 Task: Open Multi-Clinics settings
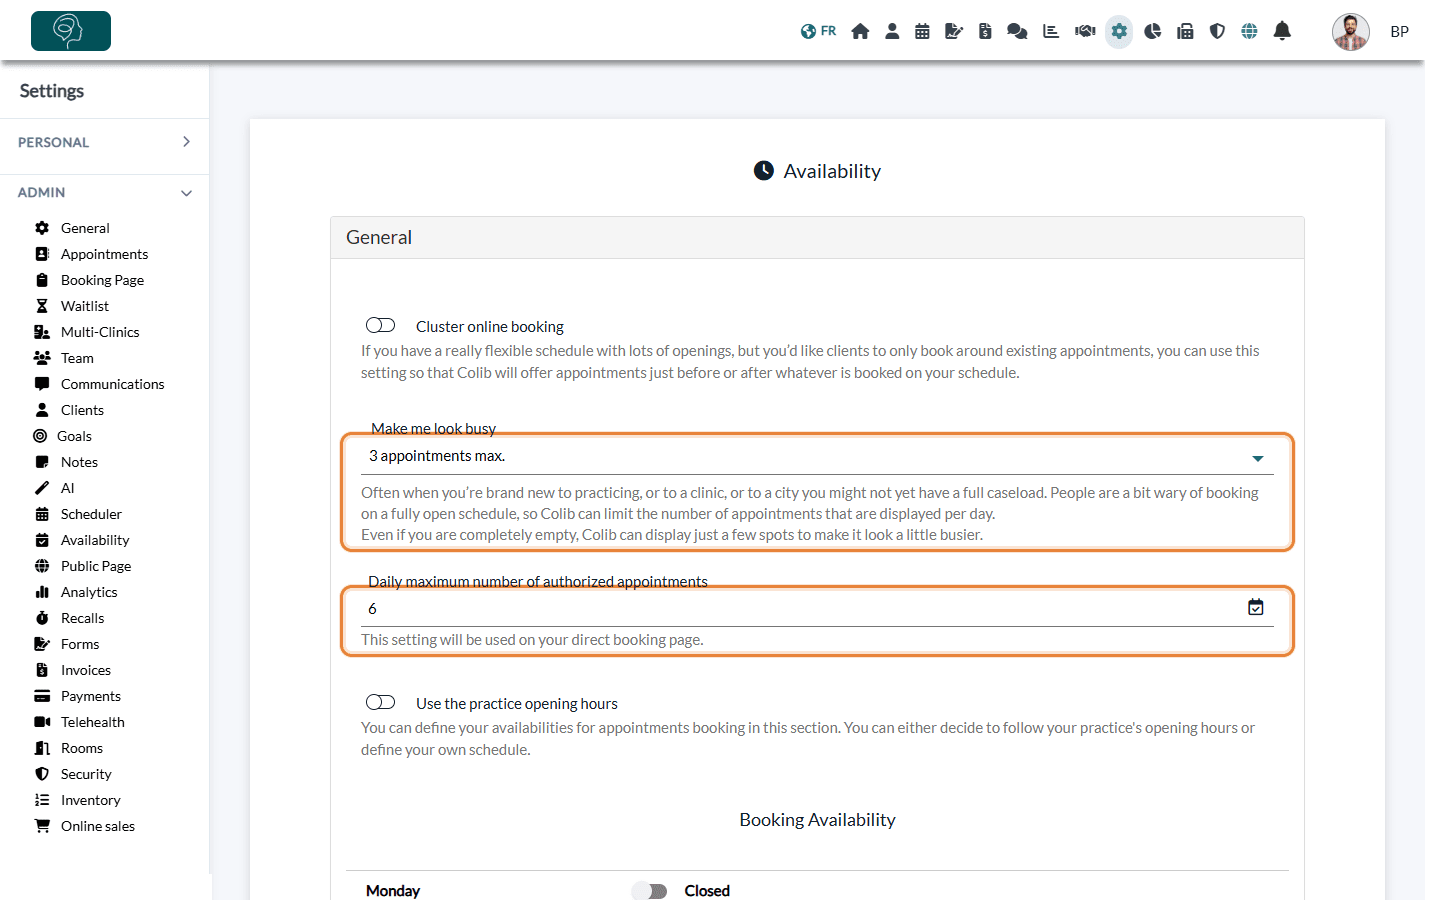coord(100,332)
